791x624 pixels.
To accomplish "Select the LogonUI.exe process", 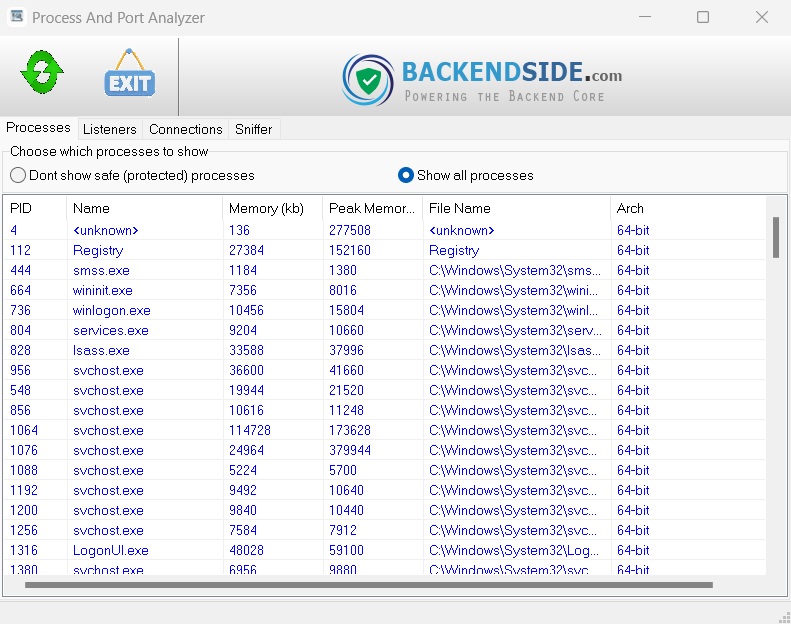I will 110,550.
